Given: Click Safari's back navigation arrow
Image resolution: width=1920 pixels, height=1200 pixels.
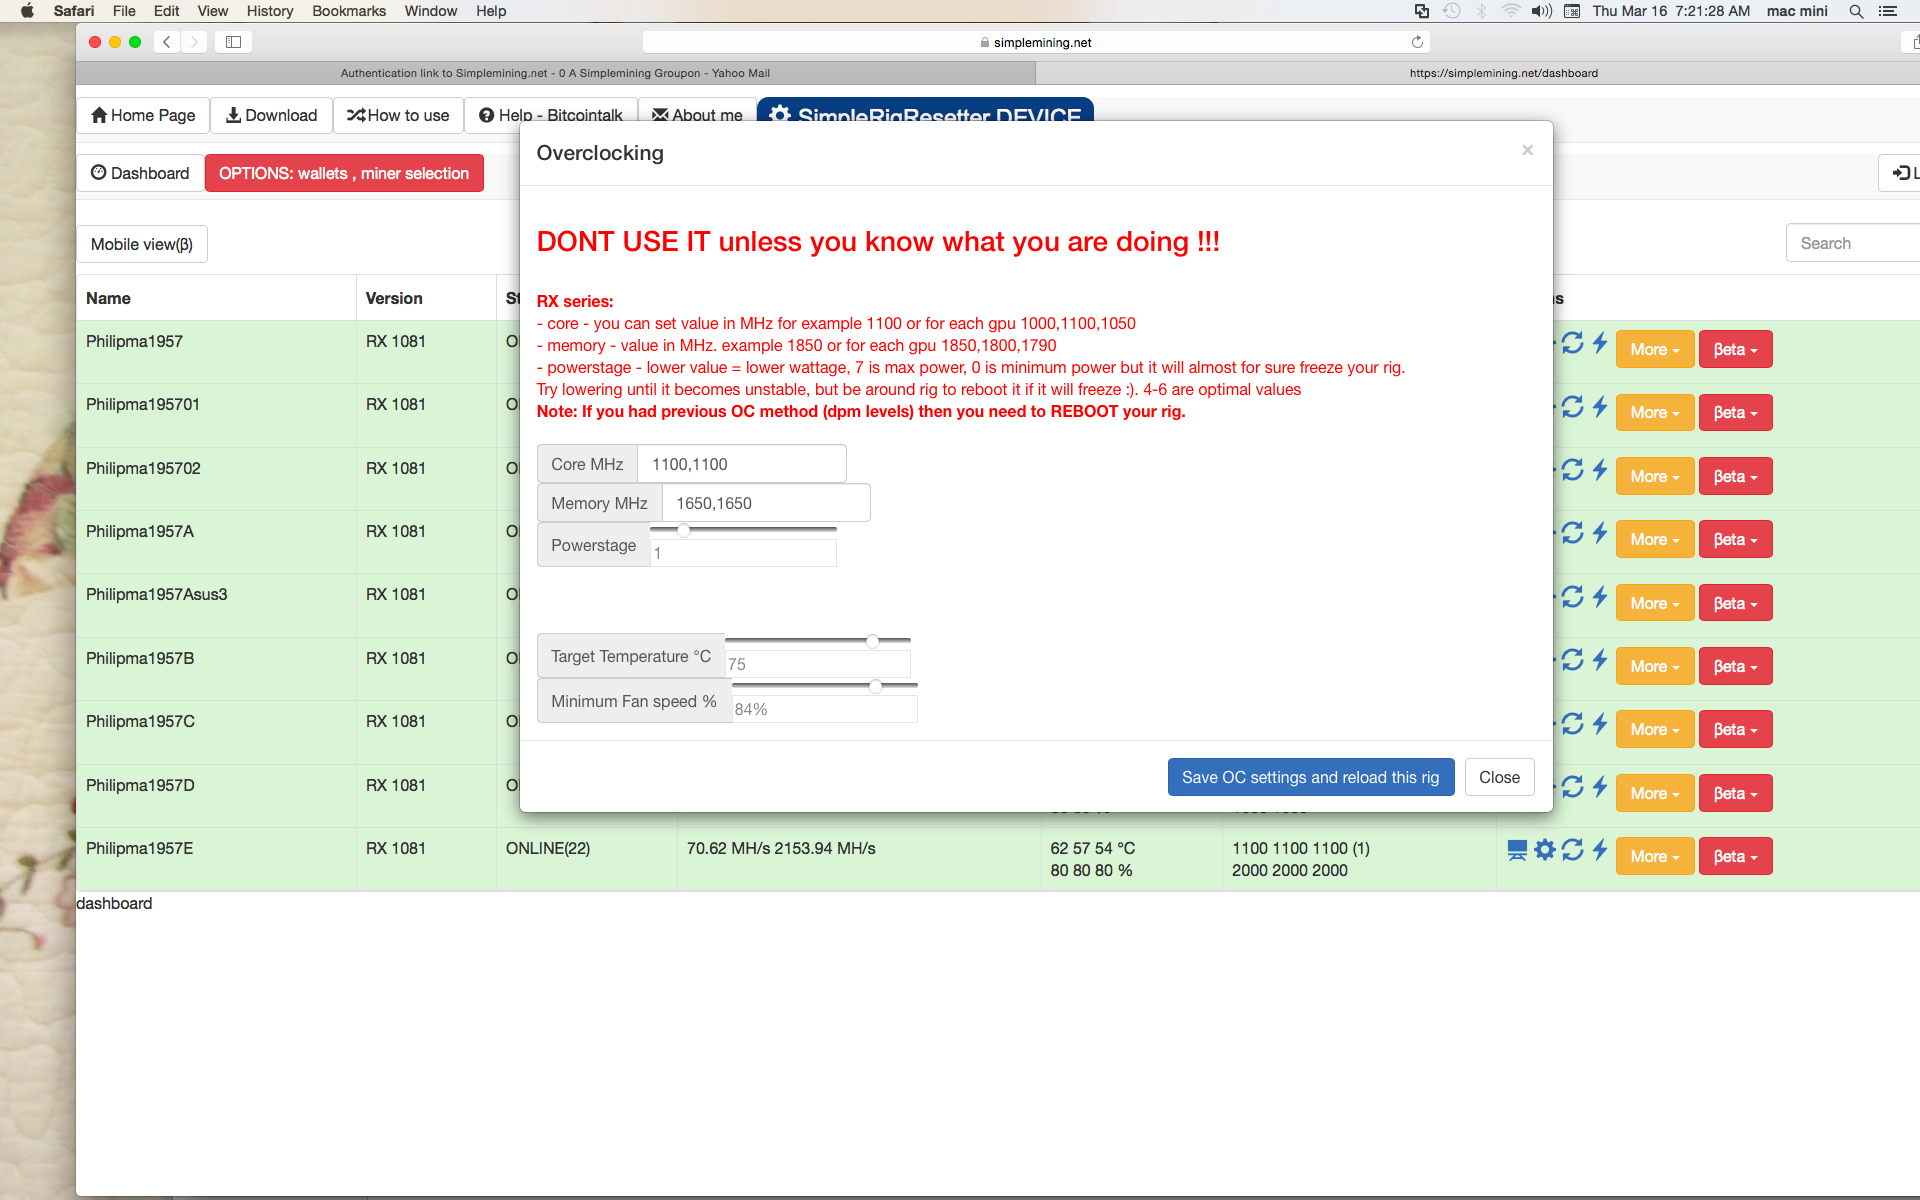Looking at the screenshot, I should tap(167, 42).
